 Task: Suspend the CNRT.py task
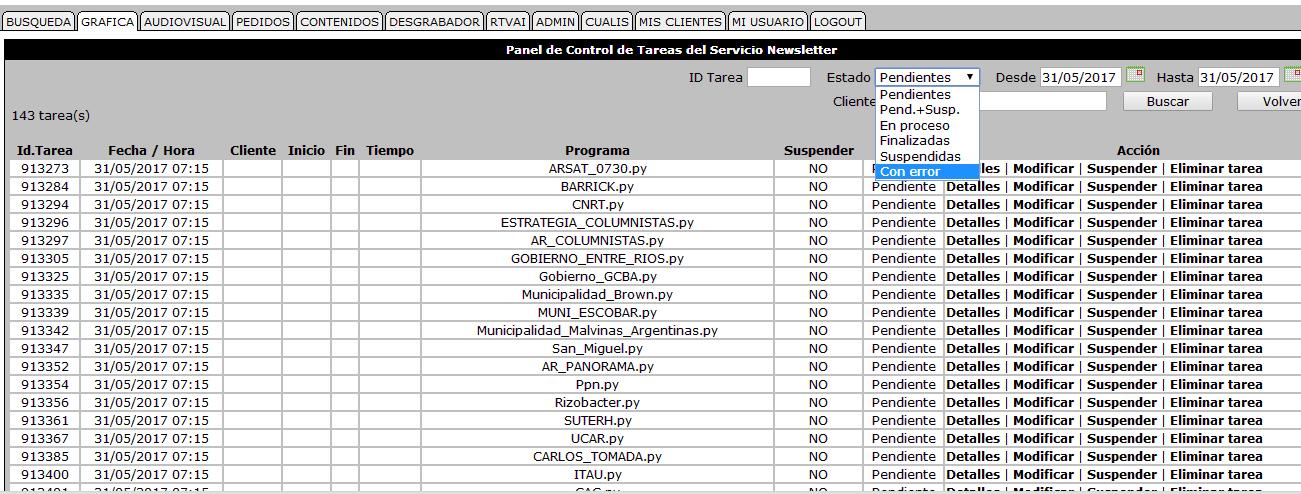click(x=1121, y=205)
